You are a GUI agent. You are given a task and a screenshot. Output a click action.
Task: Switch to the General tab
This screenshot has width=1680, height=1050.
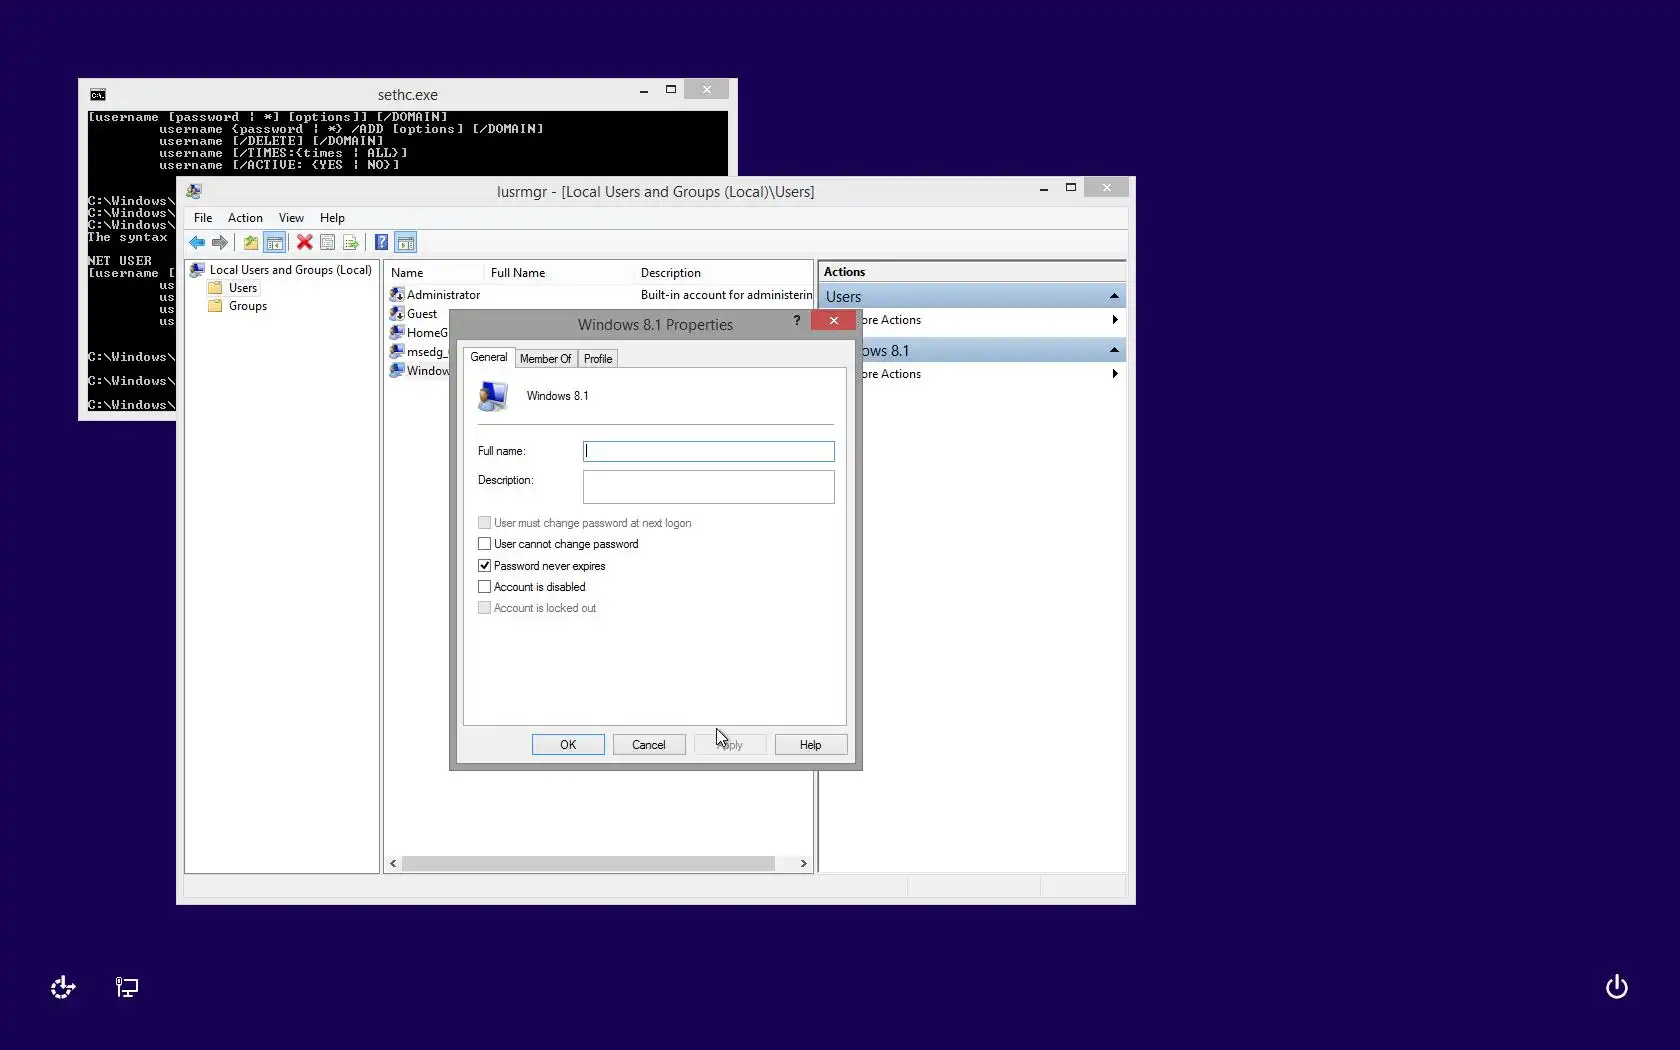coord(489,357)
